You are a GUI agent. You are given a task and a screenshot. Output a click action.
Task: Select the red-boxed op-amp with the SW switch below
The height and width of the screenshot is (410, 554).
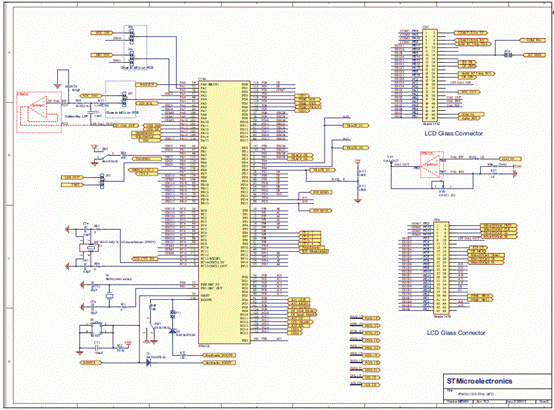coord(432,164)
